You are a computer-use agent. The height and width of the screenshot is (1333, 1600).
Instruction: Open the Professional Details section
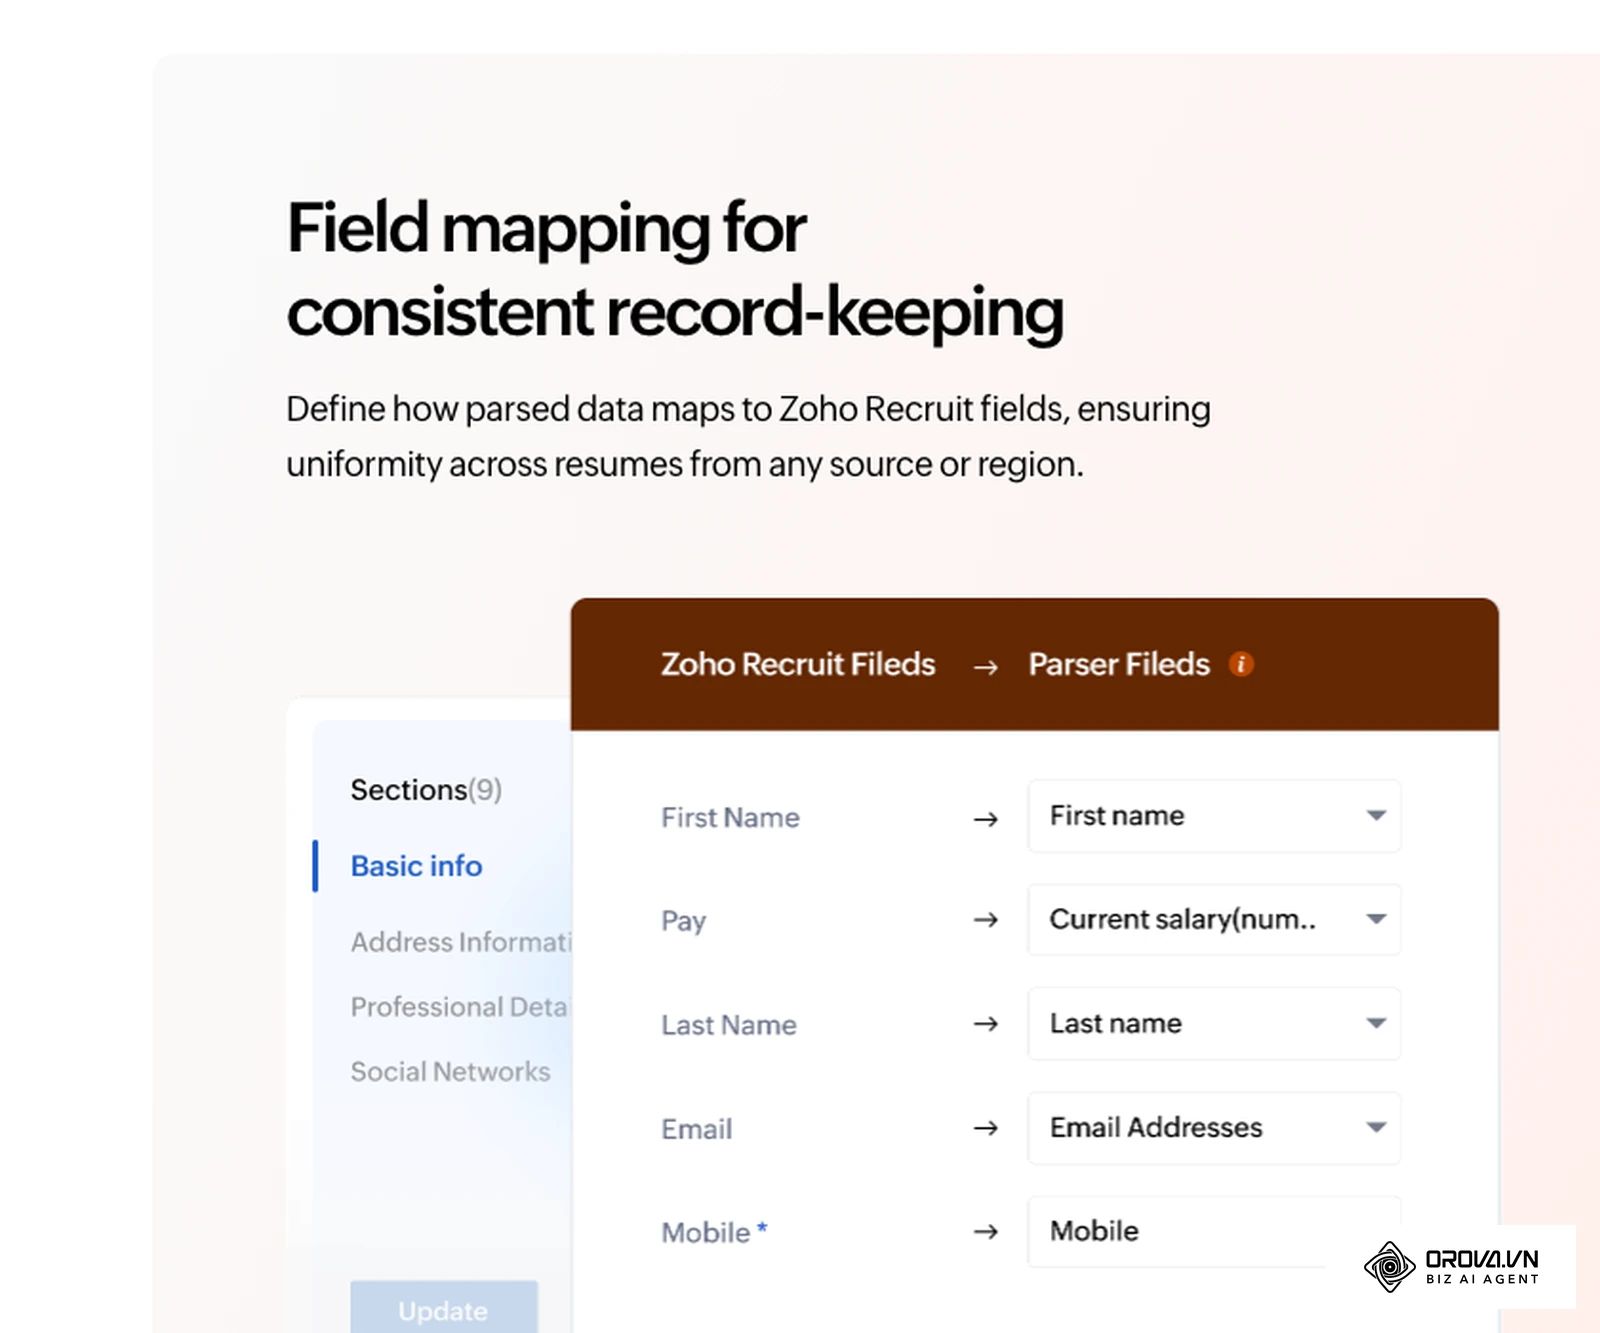coord(460,1007)
